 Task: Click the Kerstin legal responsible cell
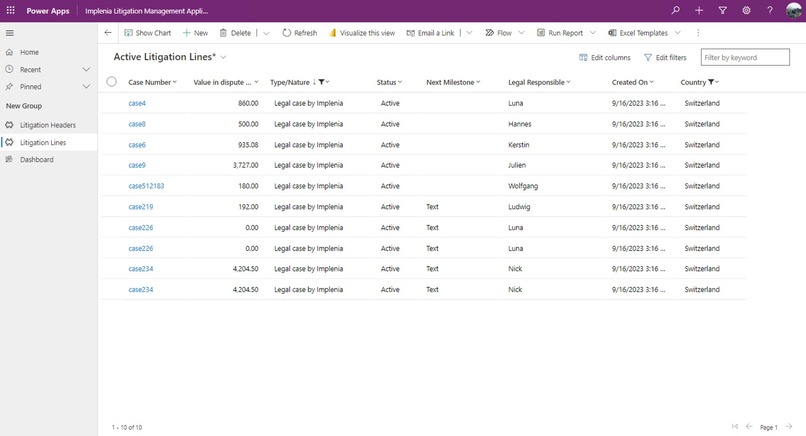click(518, 145)
